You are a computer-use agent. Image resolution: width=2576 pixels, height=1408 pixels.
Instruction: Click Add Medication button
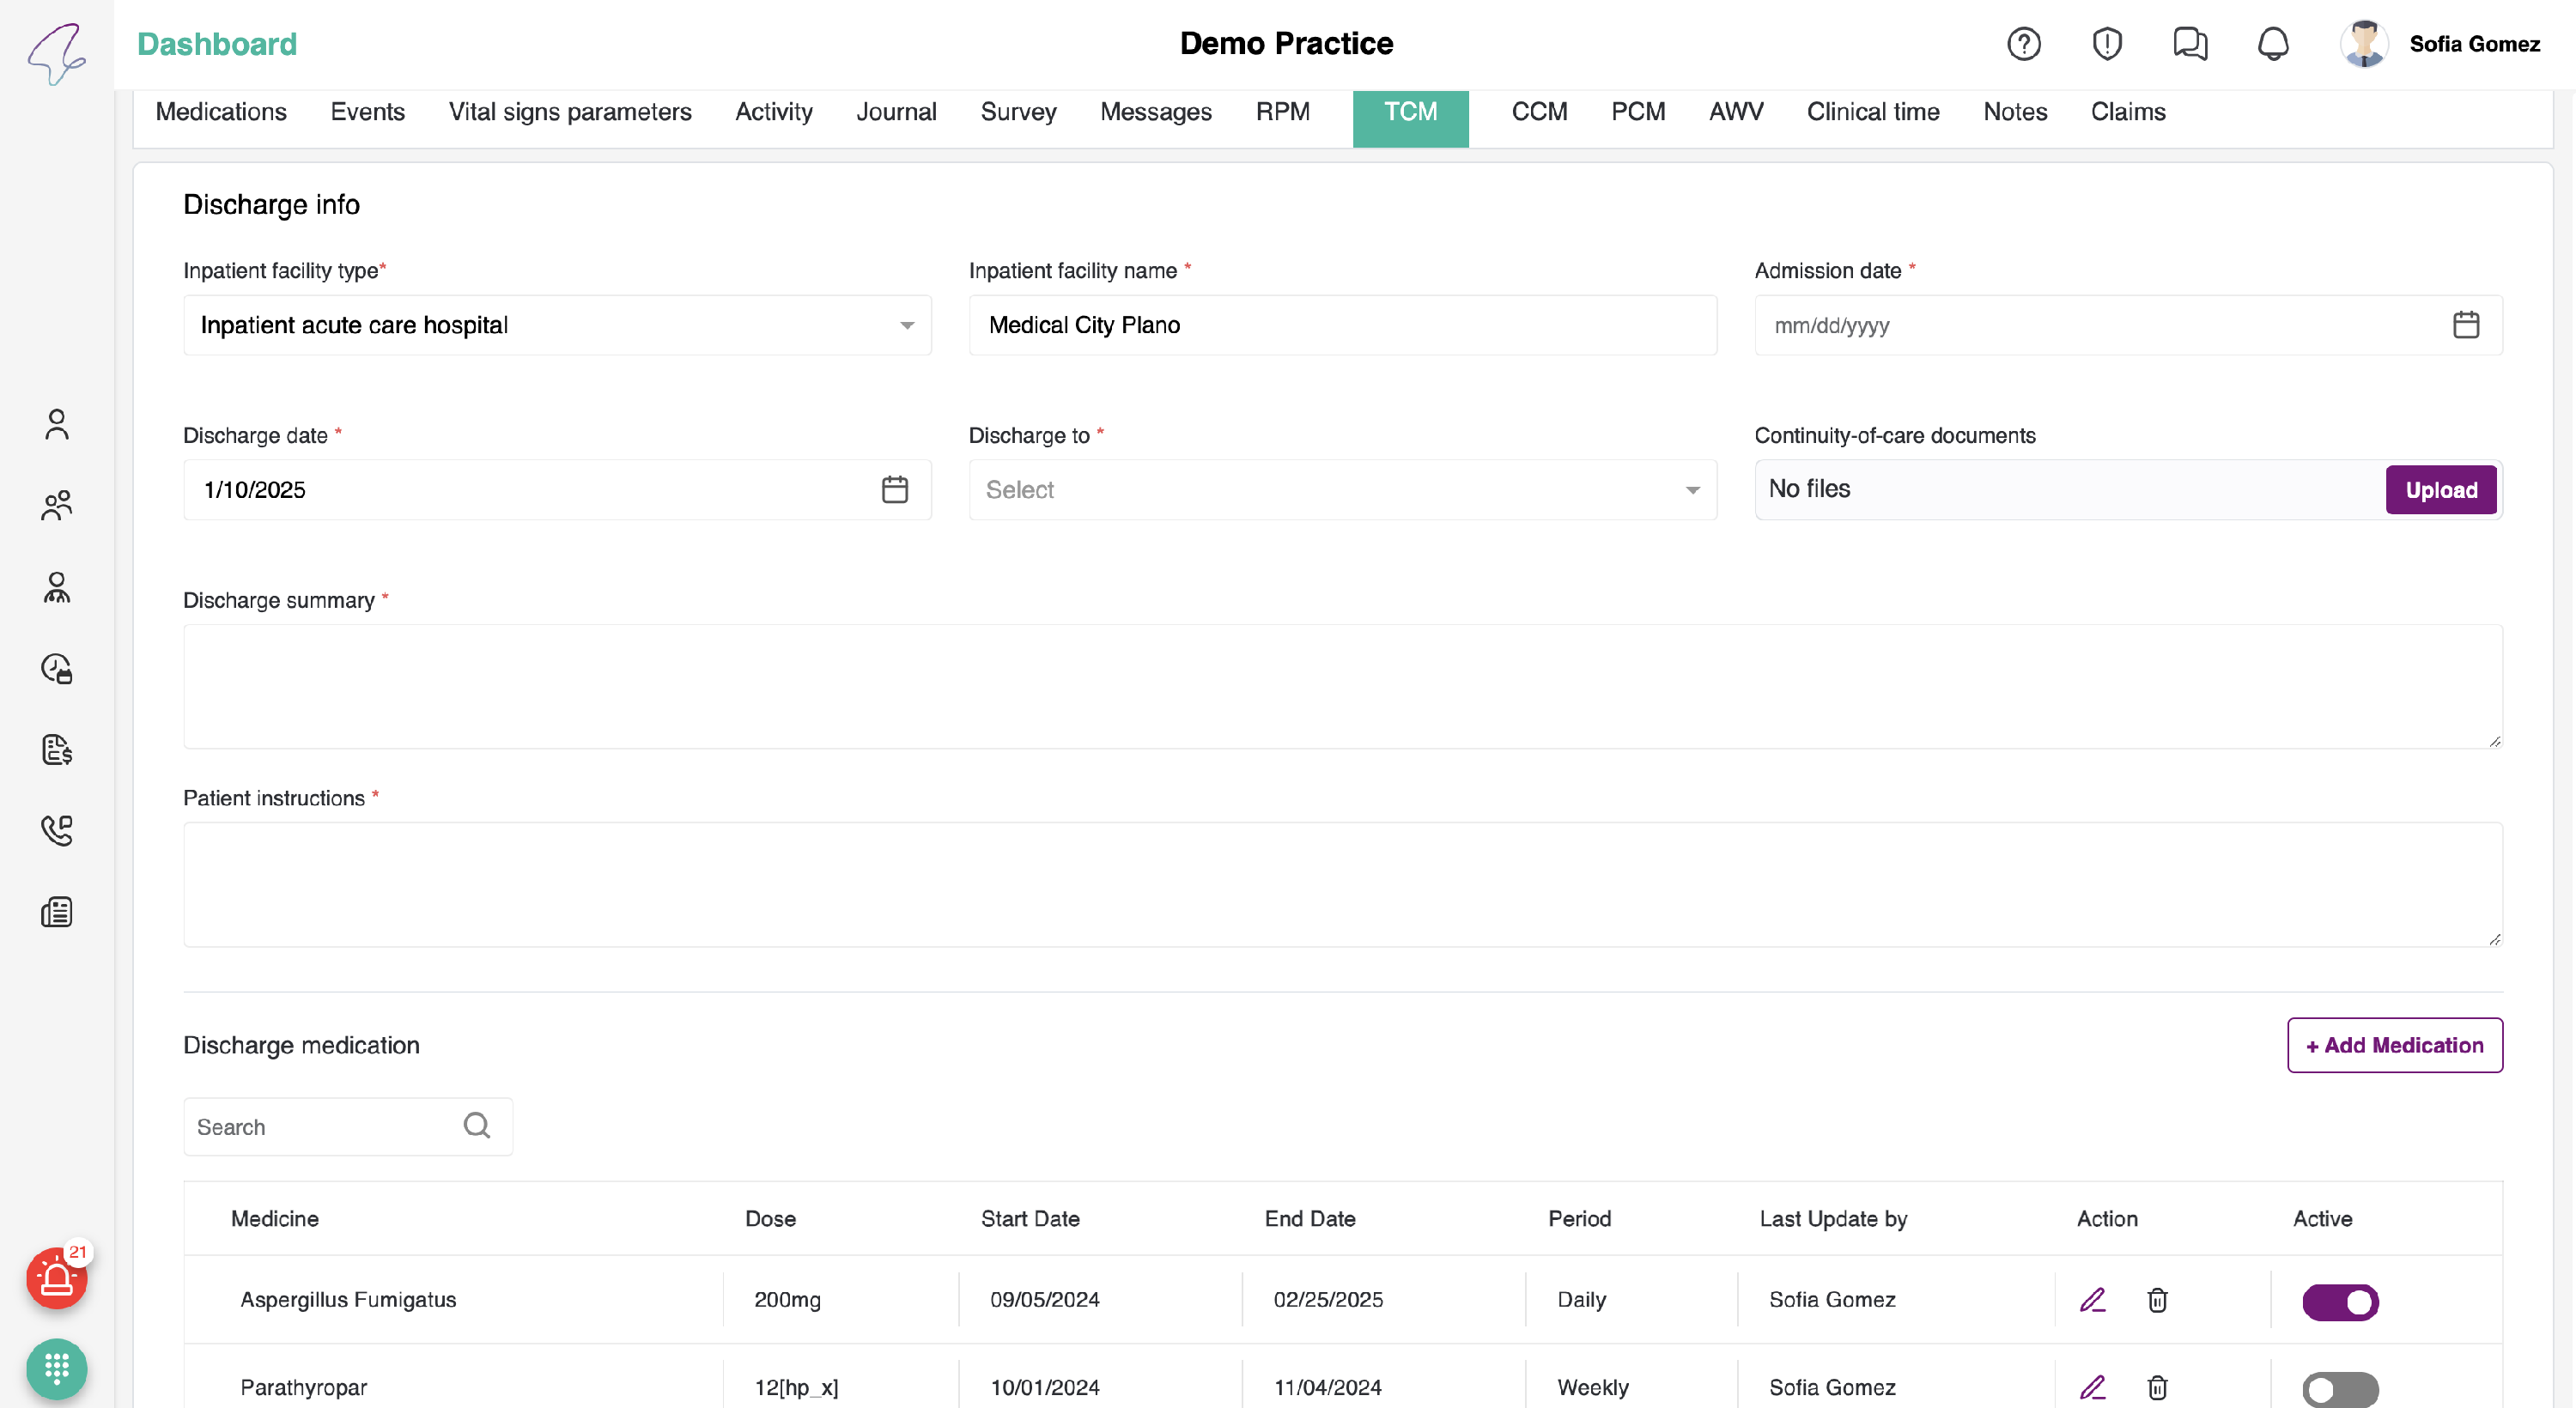tap(2394, 1045)
